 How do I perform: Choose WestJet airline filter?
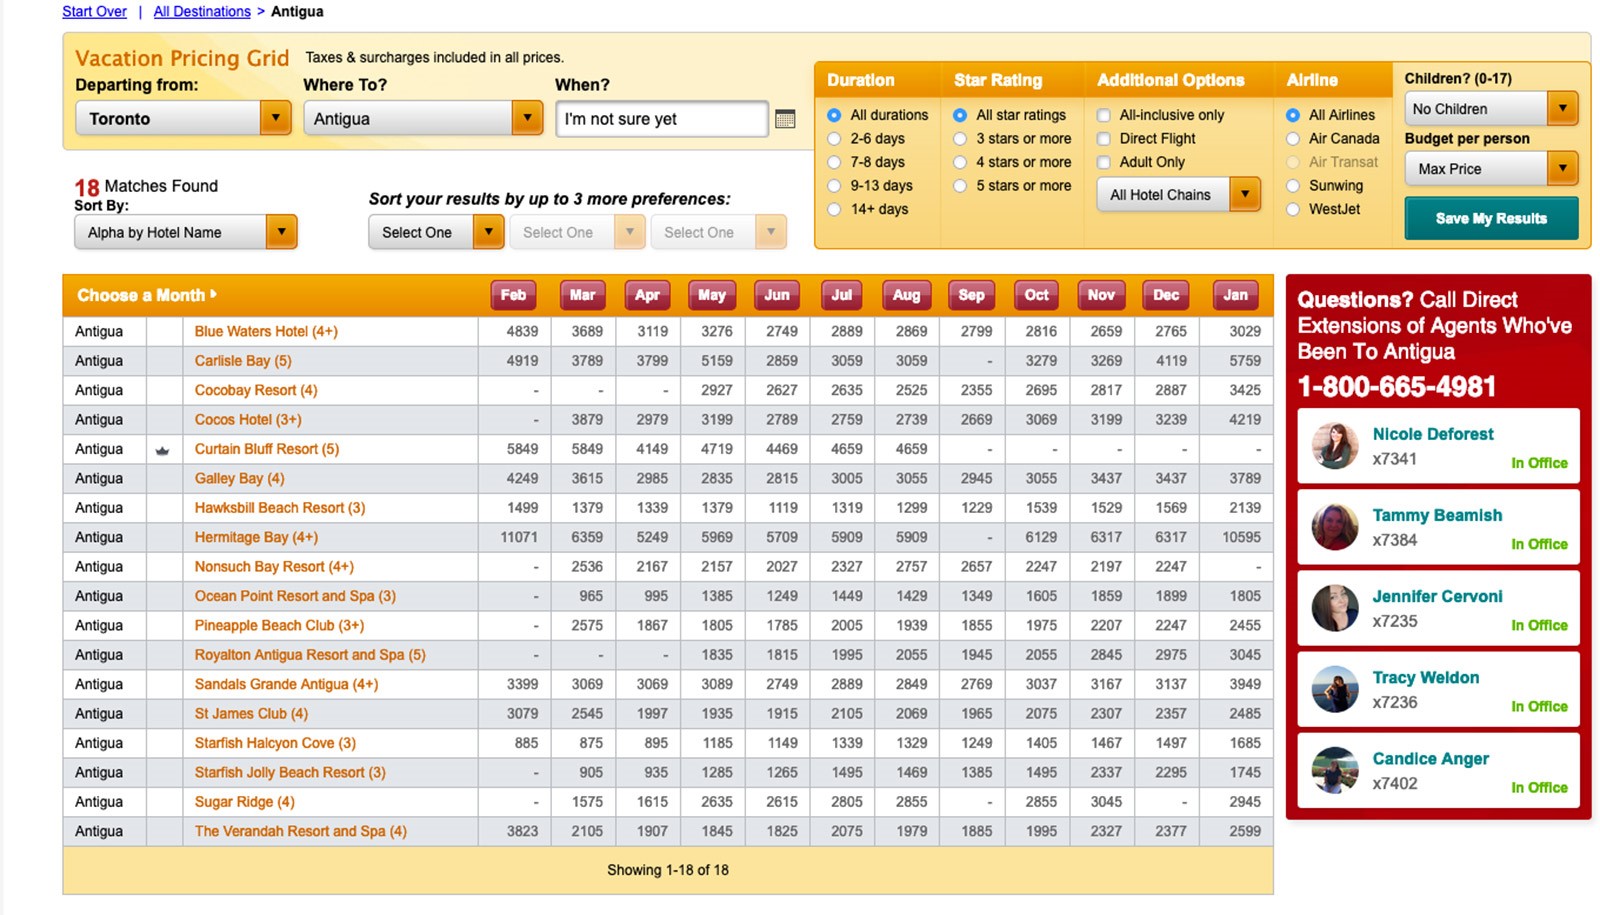tap(1293, 209)
